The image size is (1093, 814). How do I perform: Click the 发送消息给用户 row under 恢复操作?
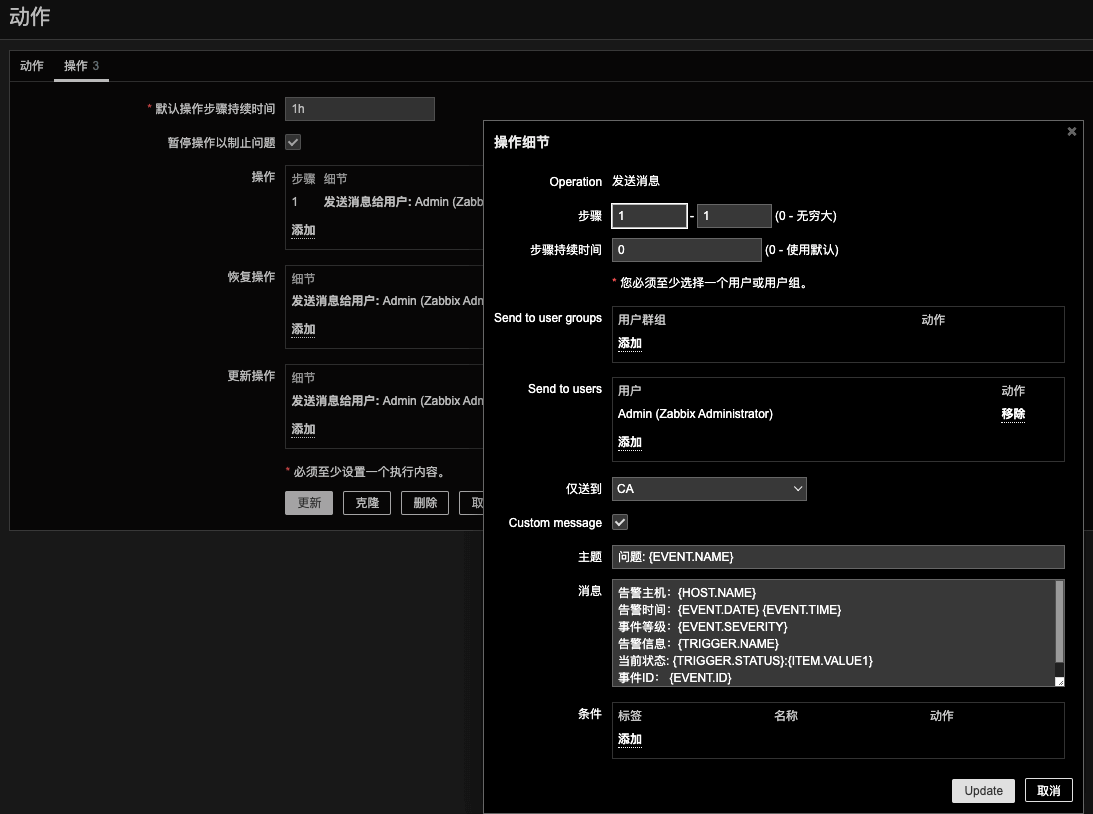click(x=387, y=300)
